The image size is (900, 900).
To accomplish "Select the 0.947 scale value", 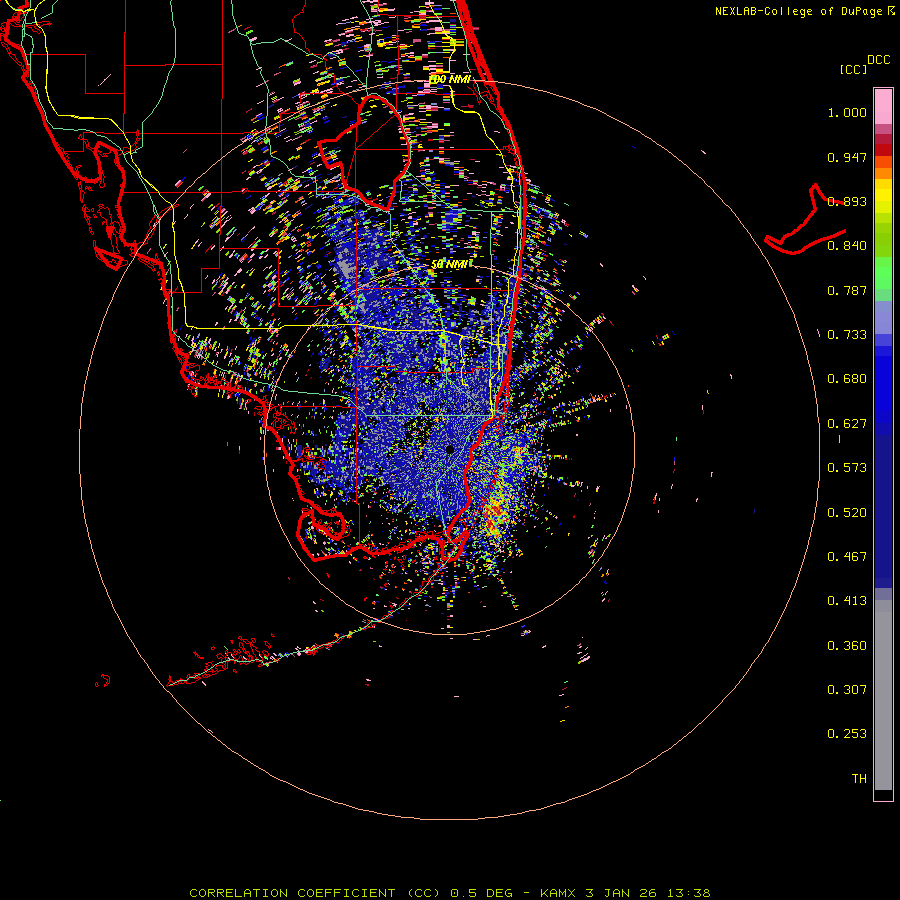I will pyautogui.click(x=847, y=157).
